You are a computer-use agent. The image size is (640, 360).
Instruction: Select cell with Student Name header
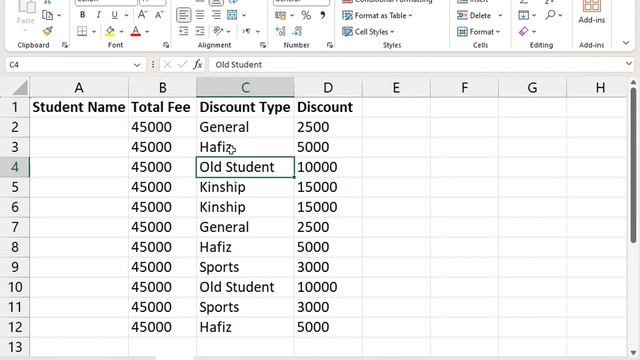tap(79, 107)
